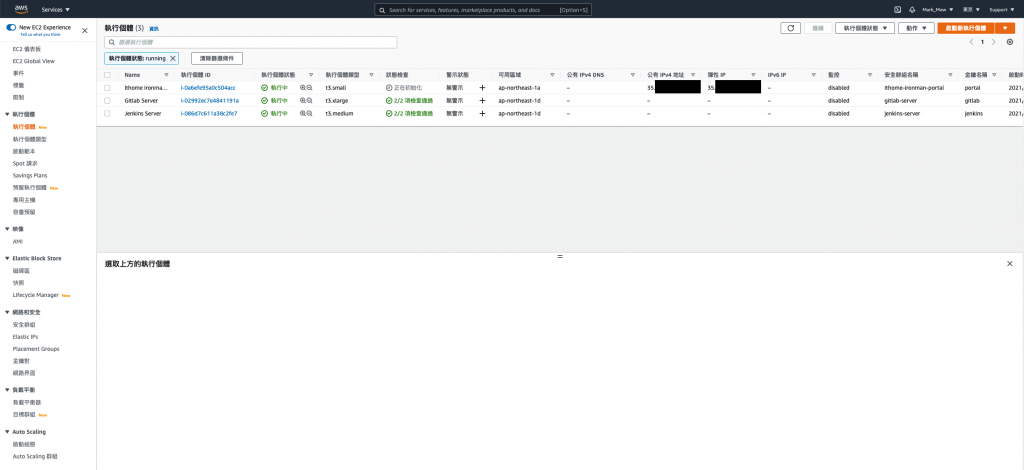Click the t3.xlarge instance type cell

coord(337,101)
